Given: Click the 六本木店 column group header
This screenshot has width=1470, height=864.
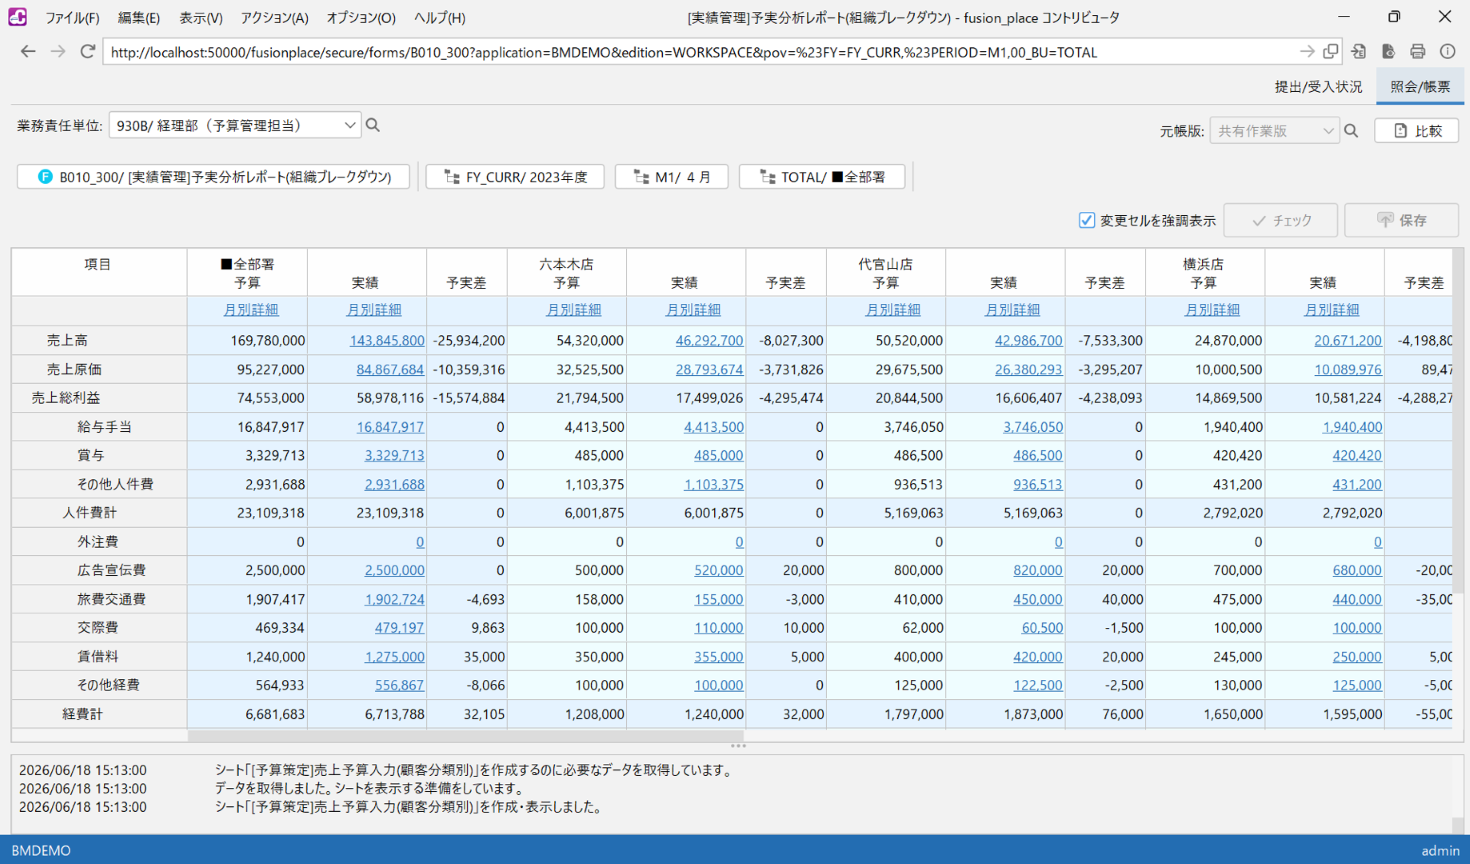Looking at the screenshot, I should 566,264.
